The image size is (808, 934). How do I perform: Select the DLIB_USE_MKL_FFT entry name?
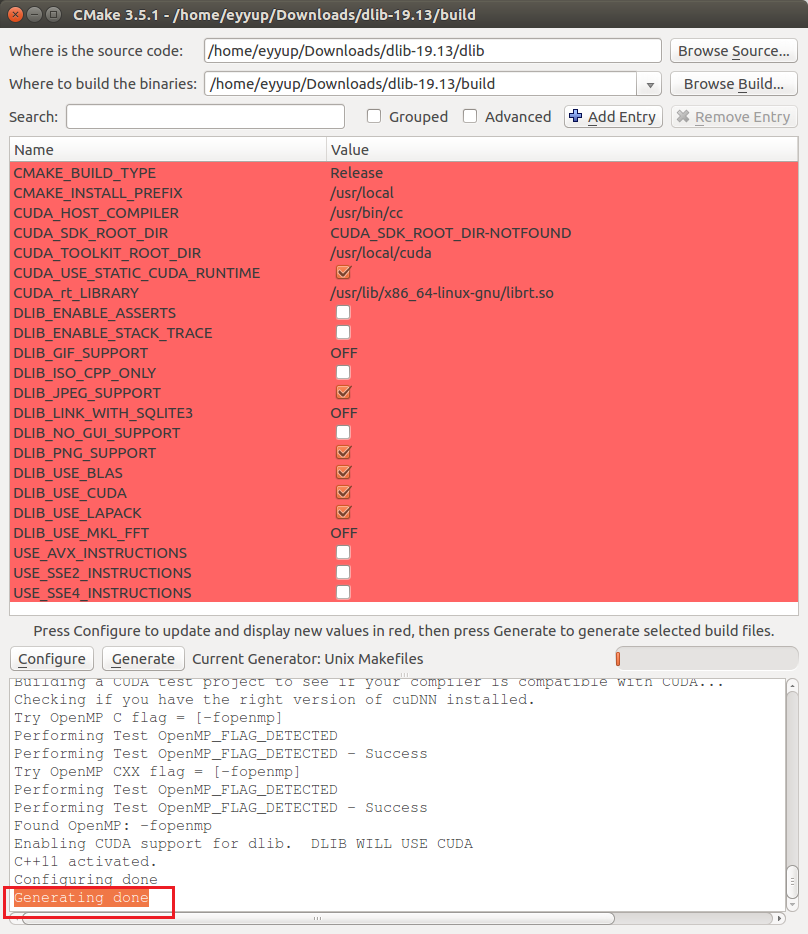[81, 533]
